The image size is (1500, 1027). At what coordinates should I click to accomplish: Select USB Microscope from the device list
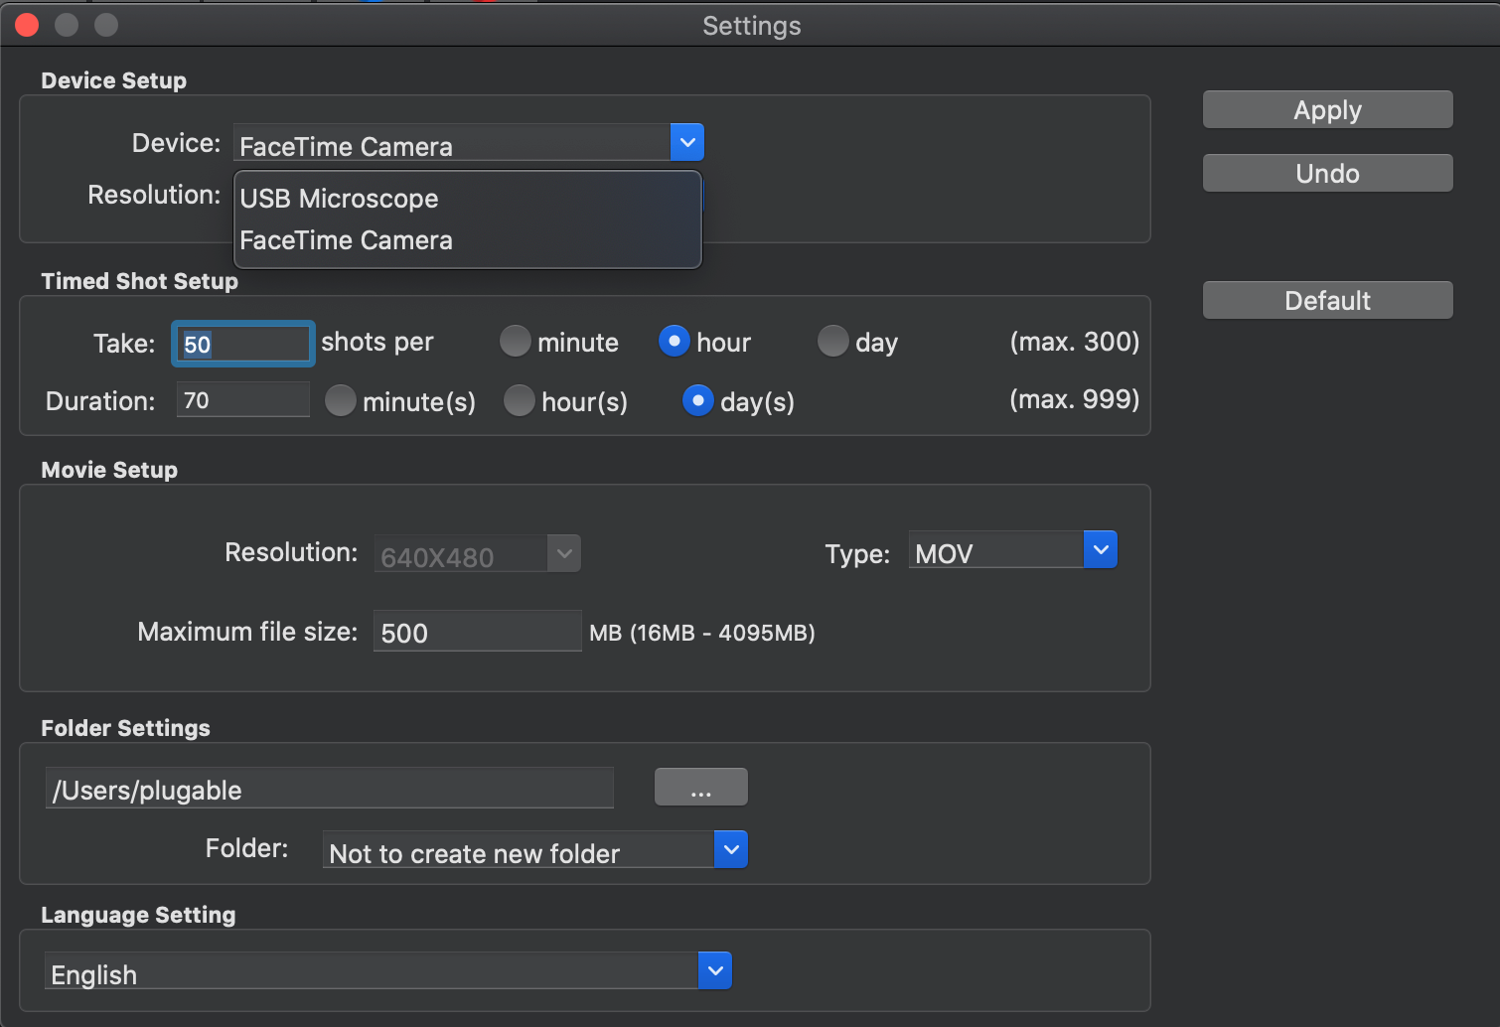338,198
